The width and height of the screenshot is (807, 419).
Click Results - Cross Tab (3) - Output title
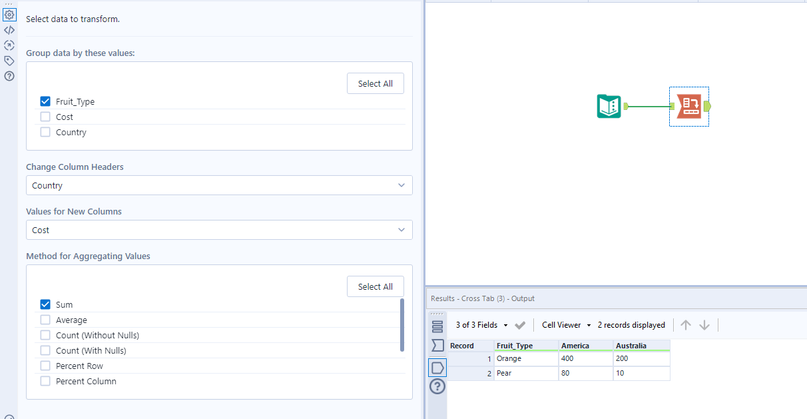482,299
